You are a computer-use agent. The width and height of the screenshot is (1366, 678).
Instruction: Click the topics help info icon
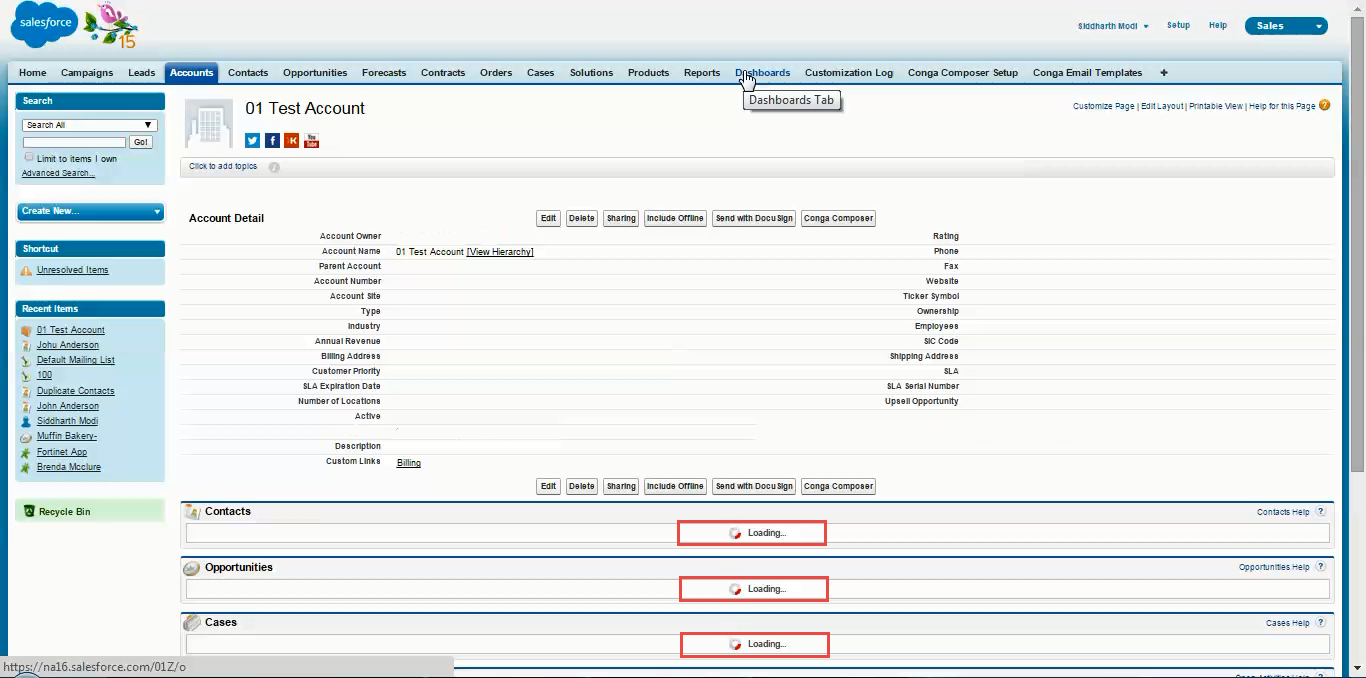coord(274,167)
